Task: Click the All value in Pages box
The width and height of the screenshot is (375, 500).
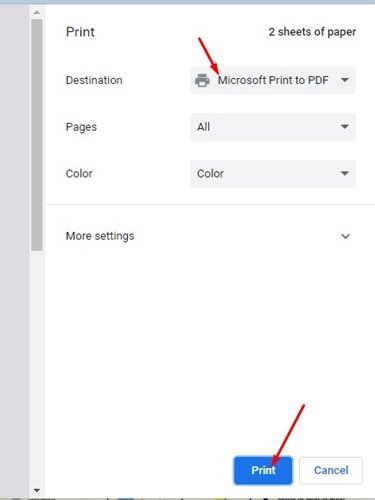Action: [x=203, y=127]
